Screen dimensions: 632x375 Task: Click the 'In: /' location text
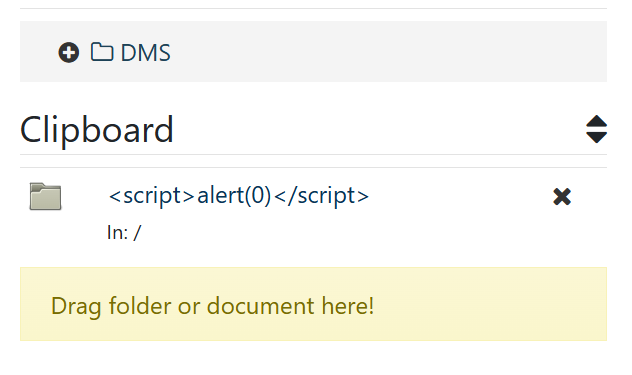[x=124, y=233]
